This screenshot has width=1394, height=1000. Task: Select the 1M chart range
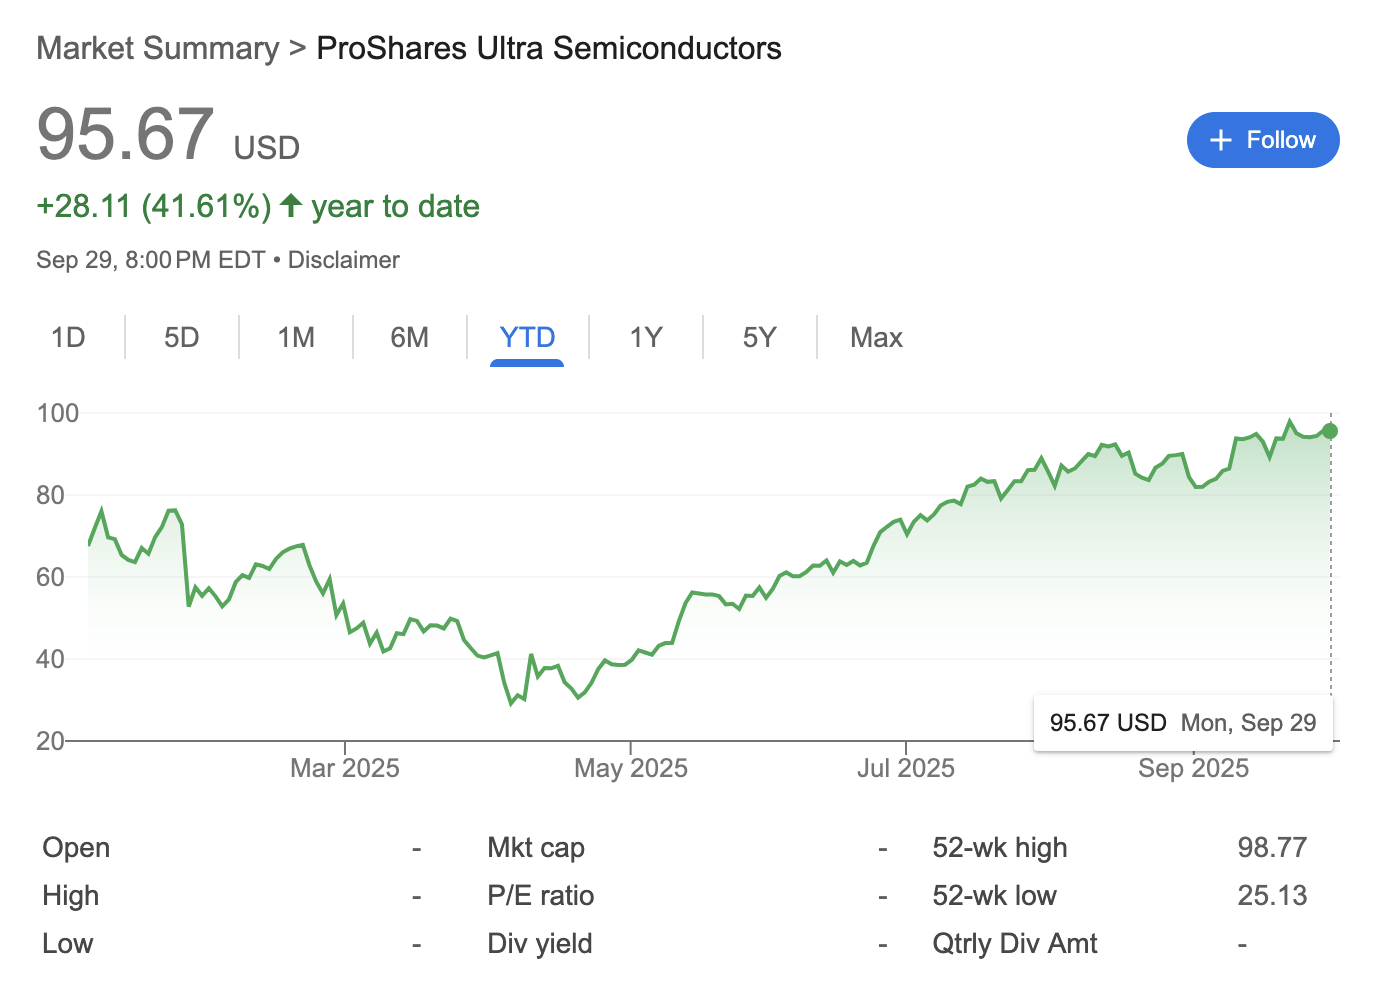296,337
